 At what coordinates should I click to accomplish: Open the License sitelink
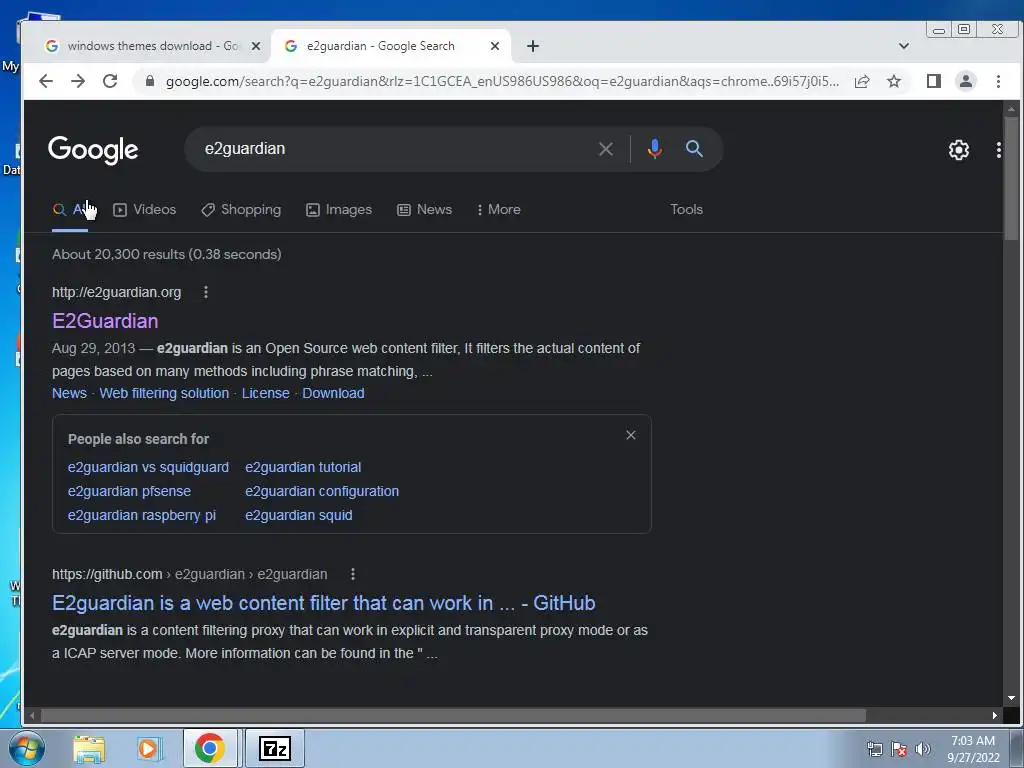pos(265,393)
